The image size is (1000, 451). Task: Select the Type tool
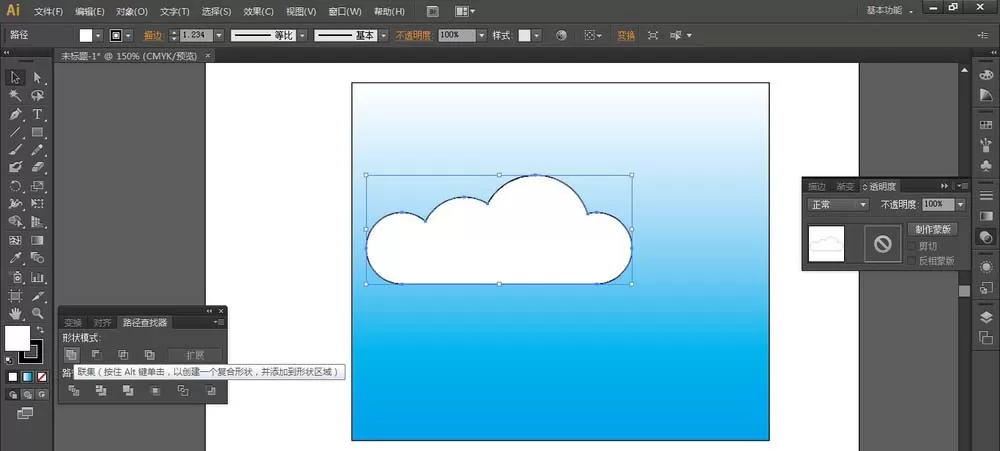(37, 114)
